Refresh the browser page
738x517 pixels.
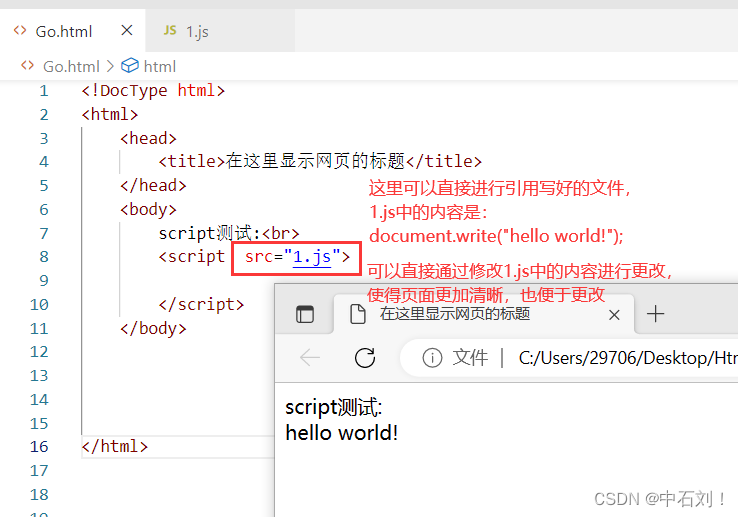[365, 358]
